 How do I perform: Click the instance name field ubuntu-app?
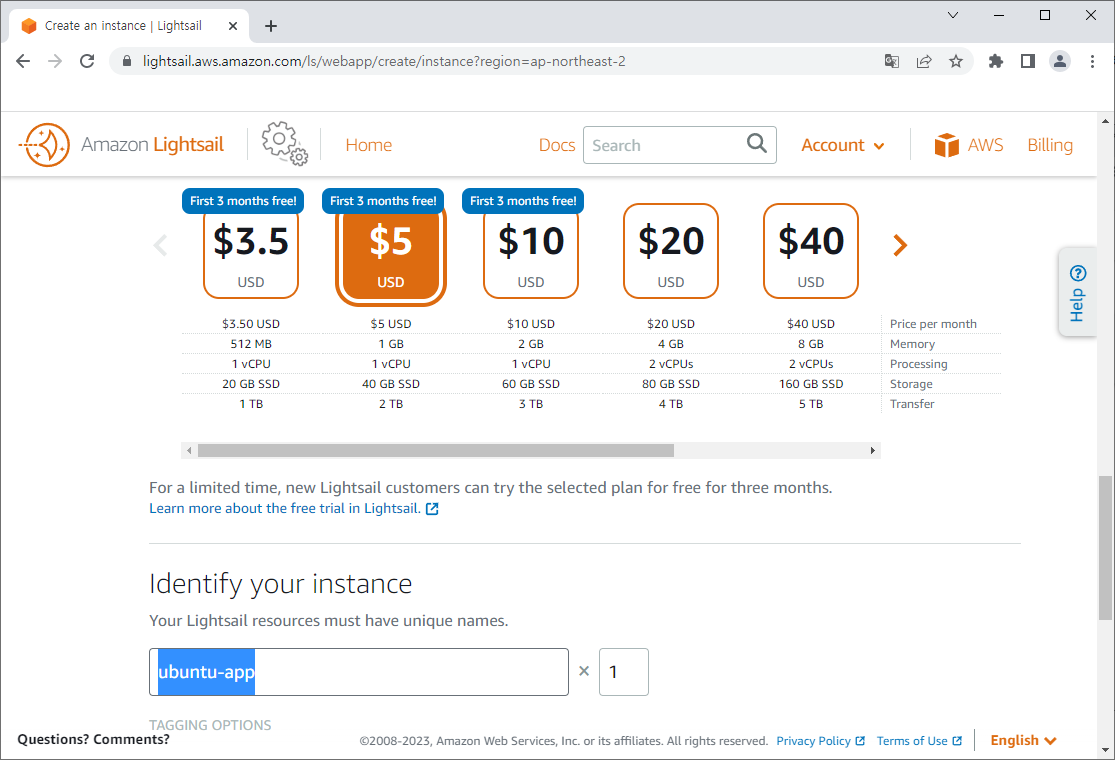[358, 672]
